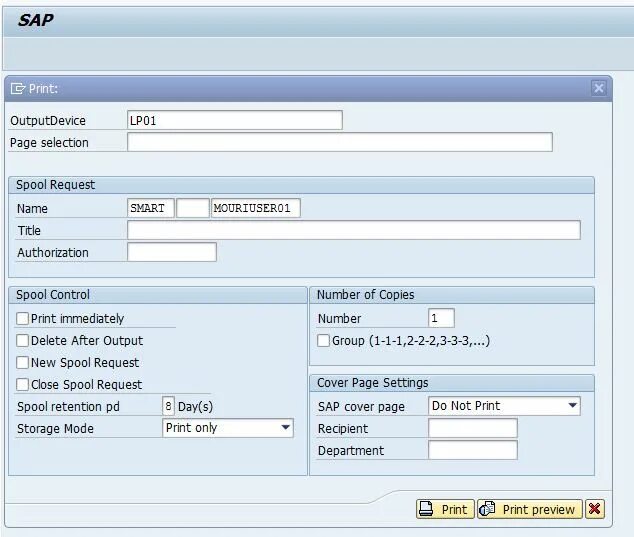
Task: Click the Day(s) unit label
Action: pos(195,406)
